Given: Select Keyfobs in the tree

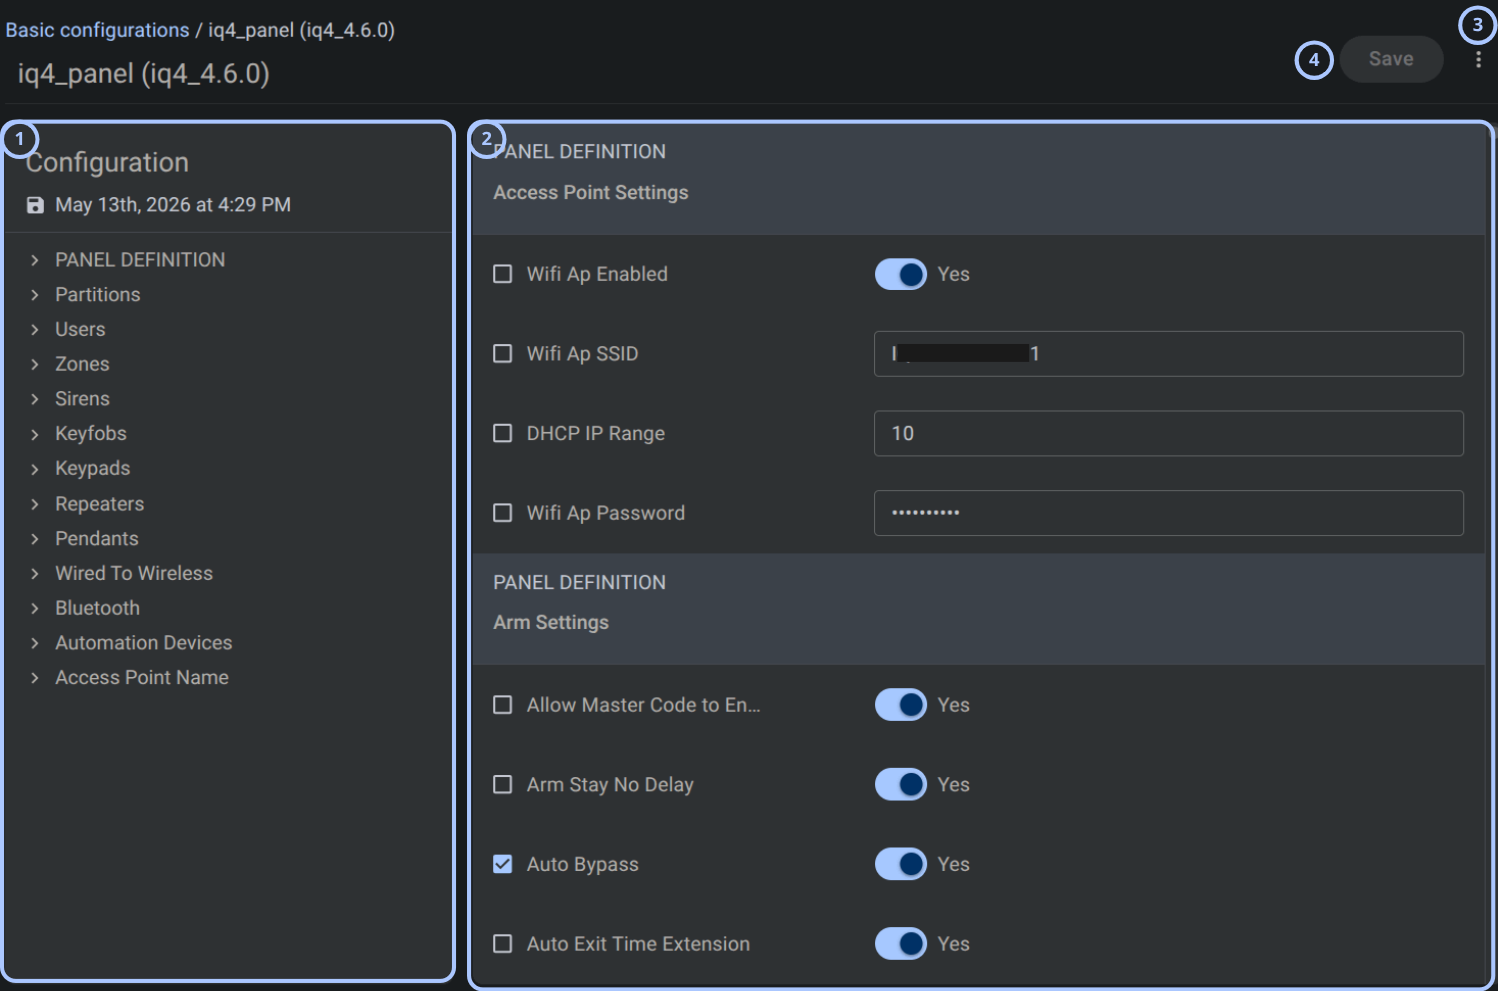Looking at the screenshot, I should coord(91,434).
